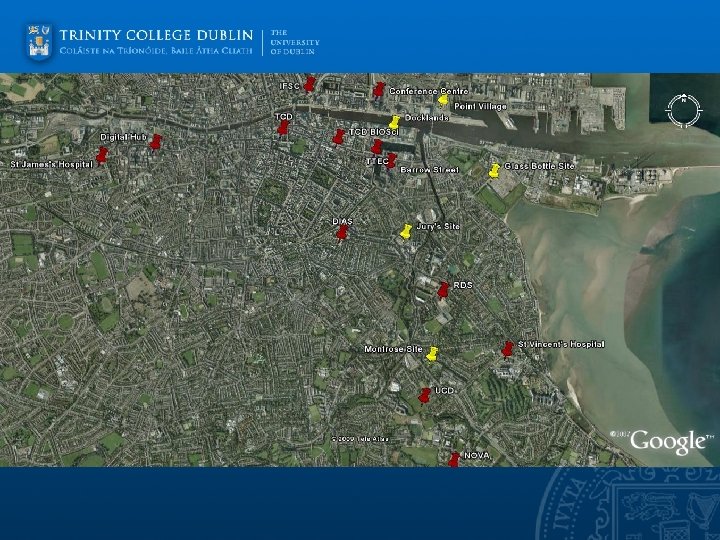Click "The University of Dublin" text
720x540 pixels.
coord(294,42)
